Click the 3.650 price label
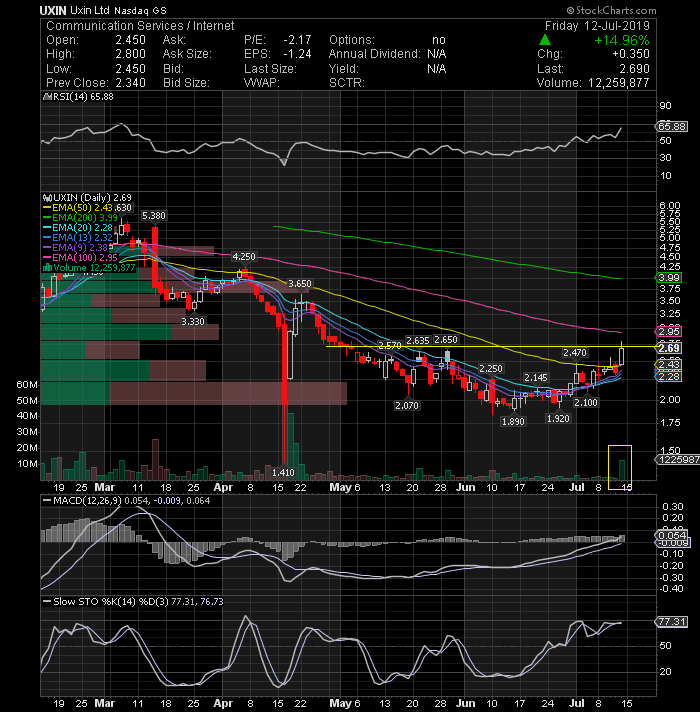700x712 pixels. click(x=300, y=283)
